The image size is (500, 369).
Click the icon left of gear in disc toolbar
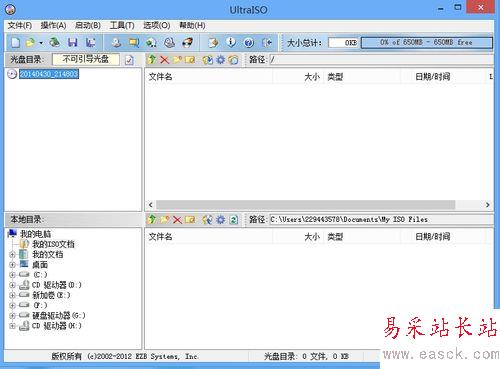(208, 60)
